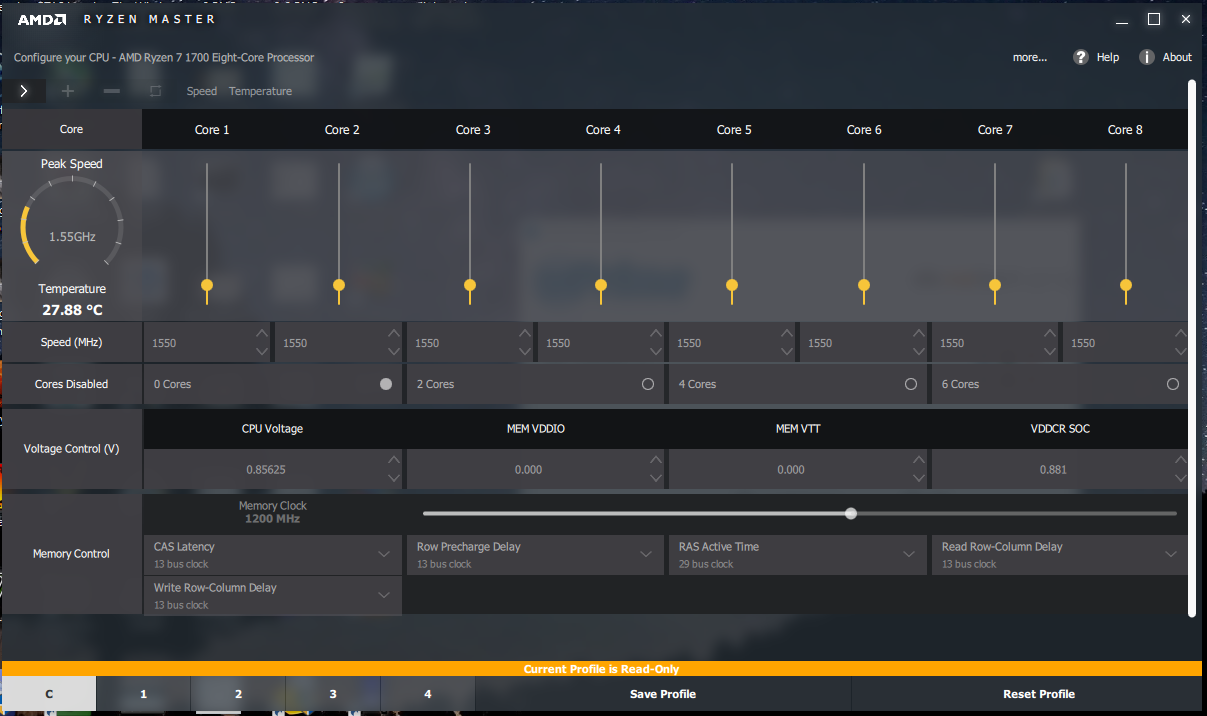Expand the sidebar with the chevron arrow

[24, 91]
